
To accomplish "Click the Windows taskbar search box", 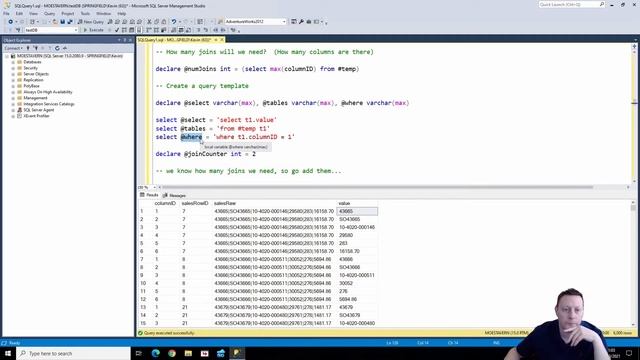I will click(74, 353).
